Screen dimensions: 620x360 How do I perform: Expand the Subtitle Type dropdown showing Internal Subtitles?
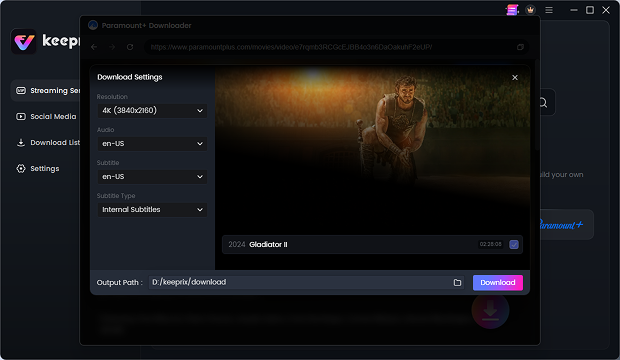click(152, 210)
